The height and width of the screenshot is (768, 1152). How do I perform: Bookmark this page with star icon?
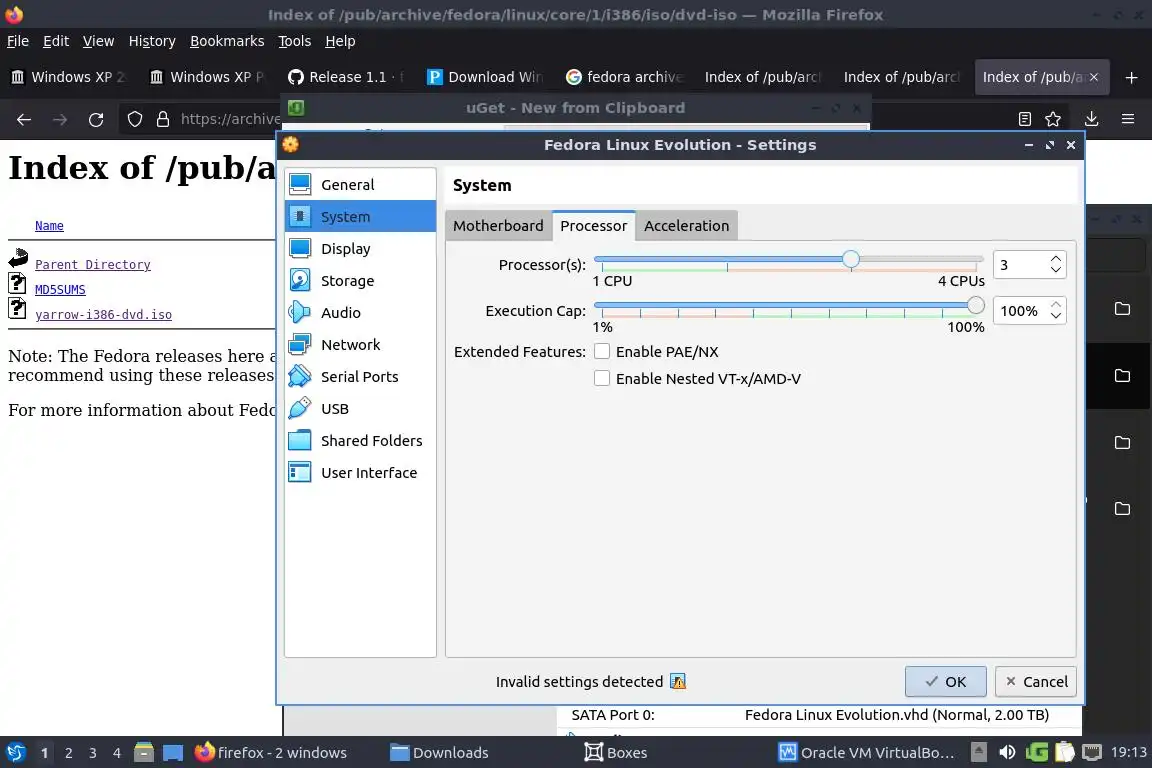pos(1053,119)
